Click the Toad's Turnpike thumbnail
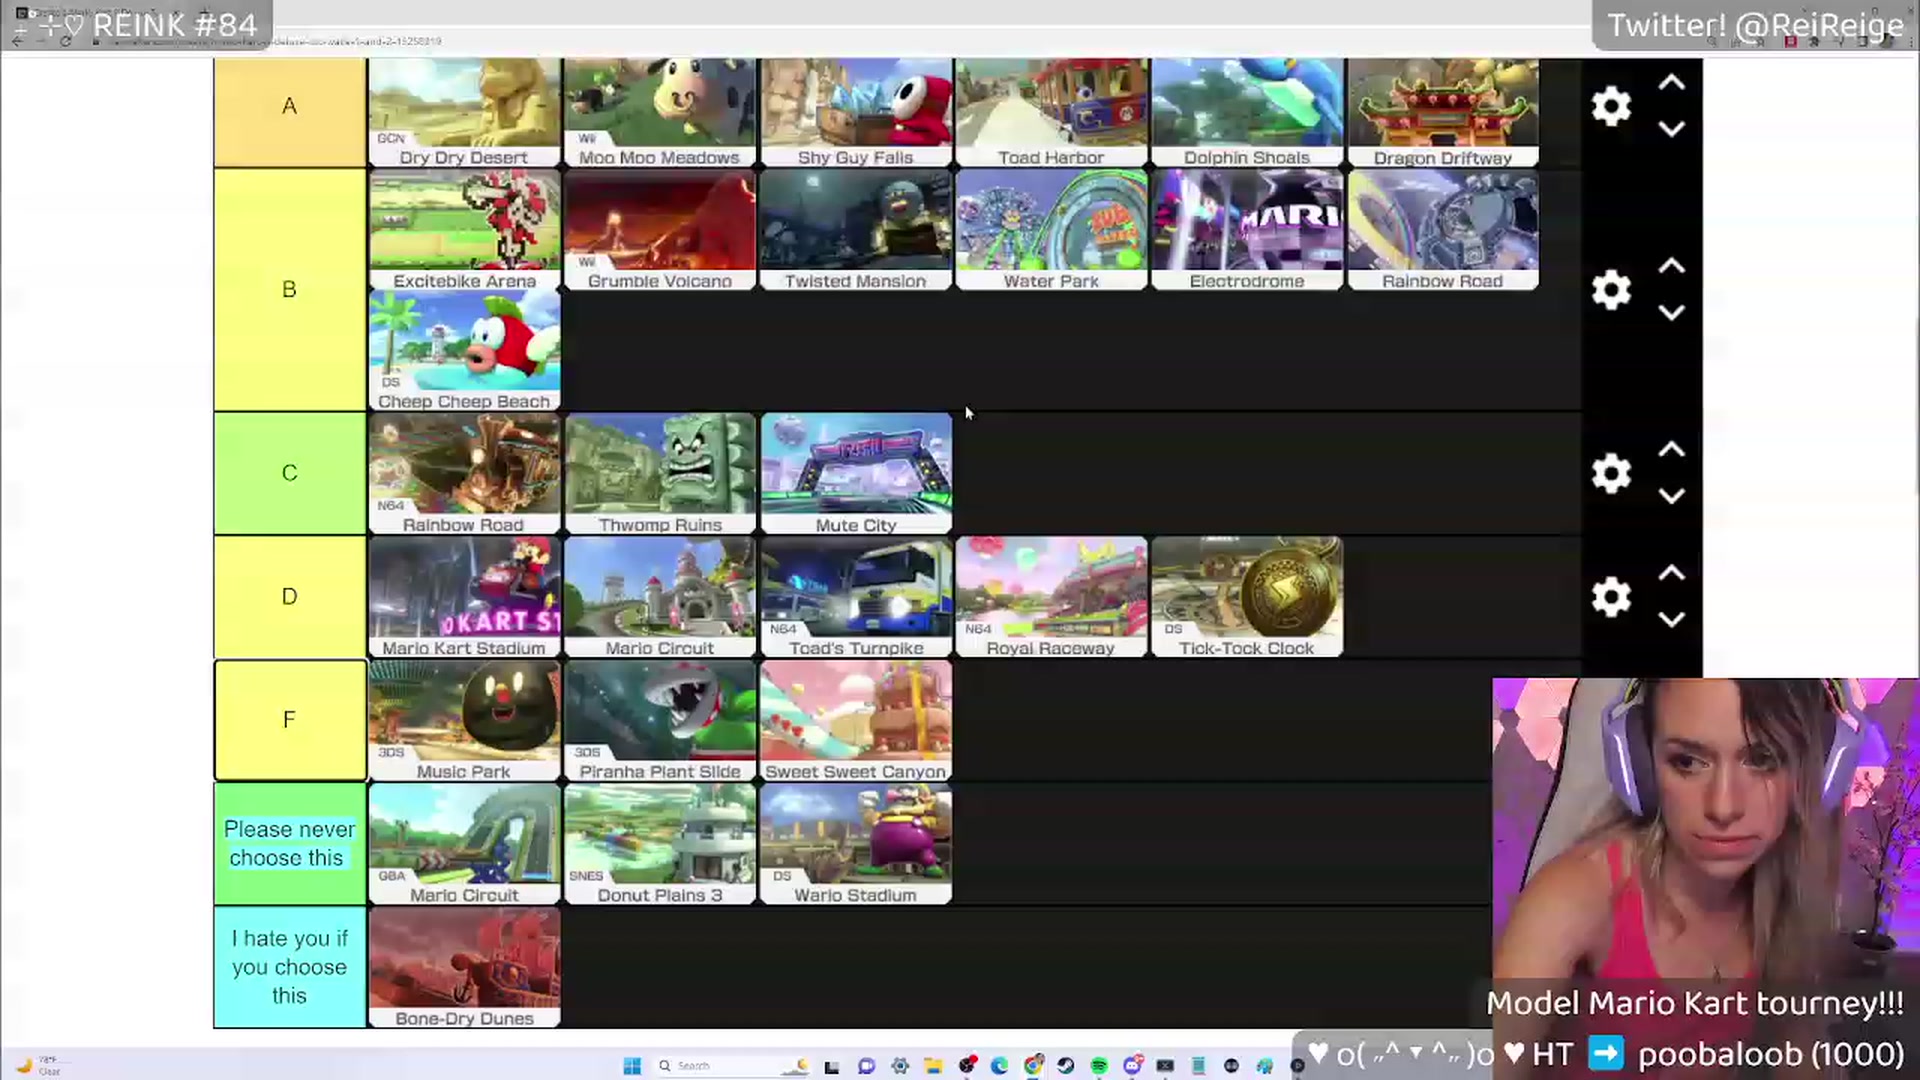Screen dimensions: 1920x1080 (x=856, y=597)
